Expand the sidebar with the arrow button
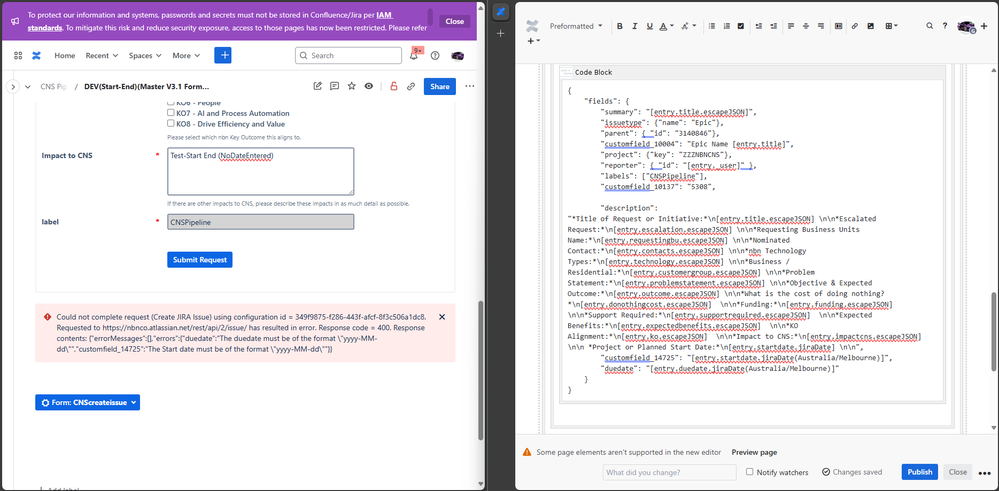 point(13,87)
